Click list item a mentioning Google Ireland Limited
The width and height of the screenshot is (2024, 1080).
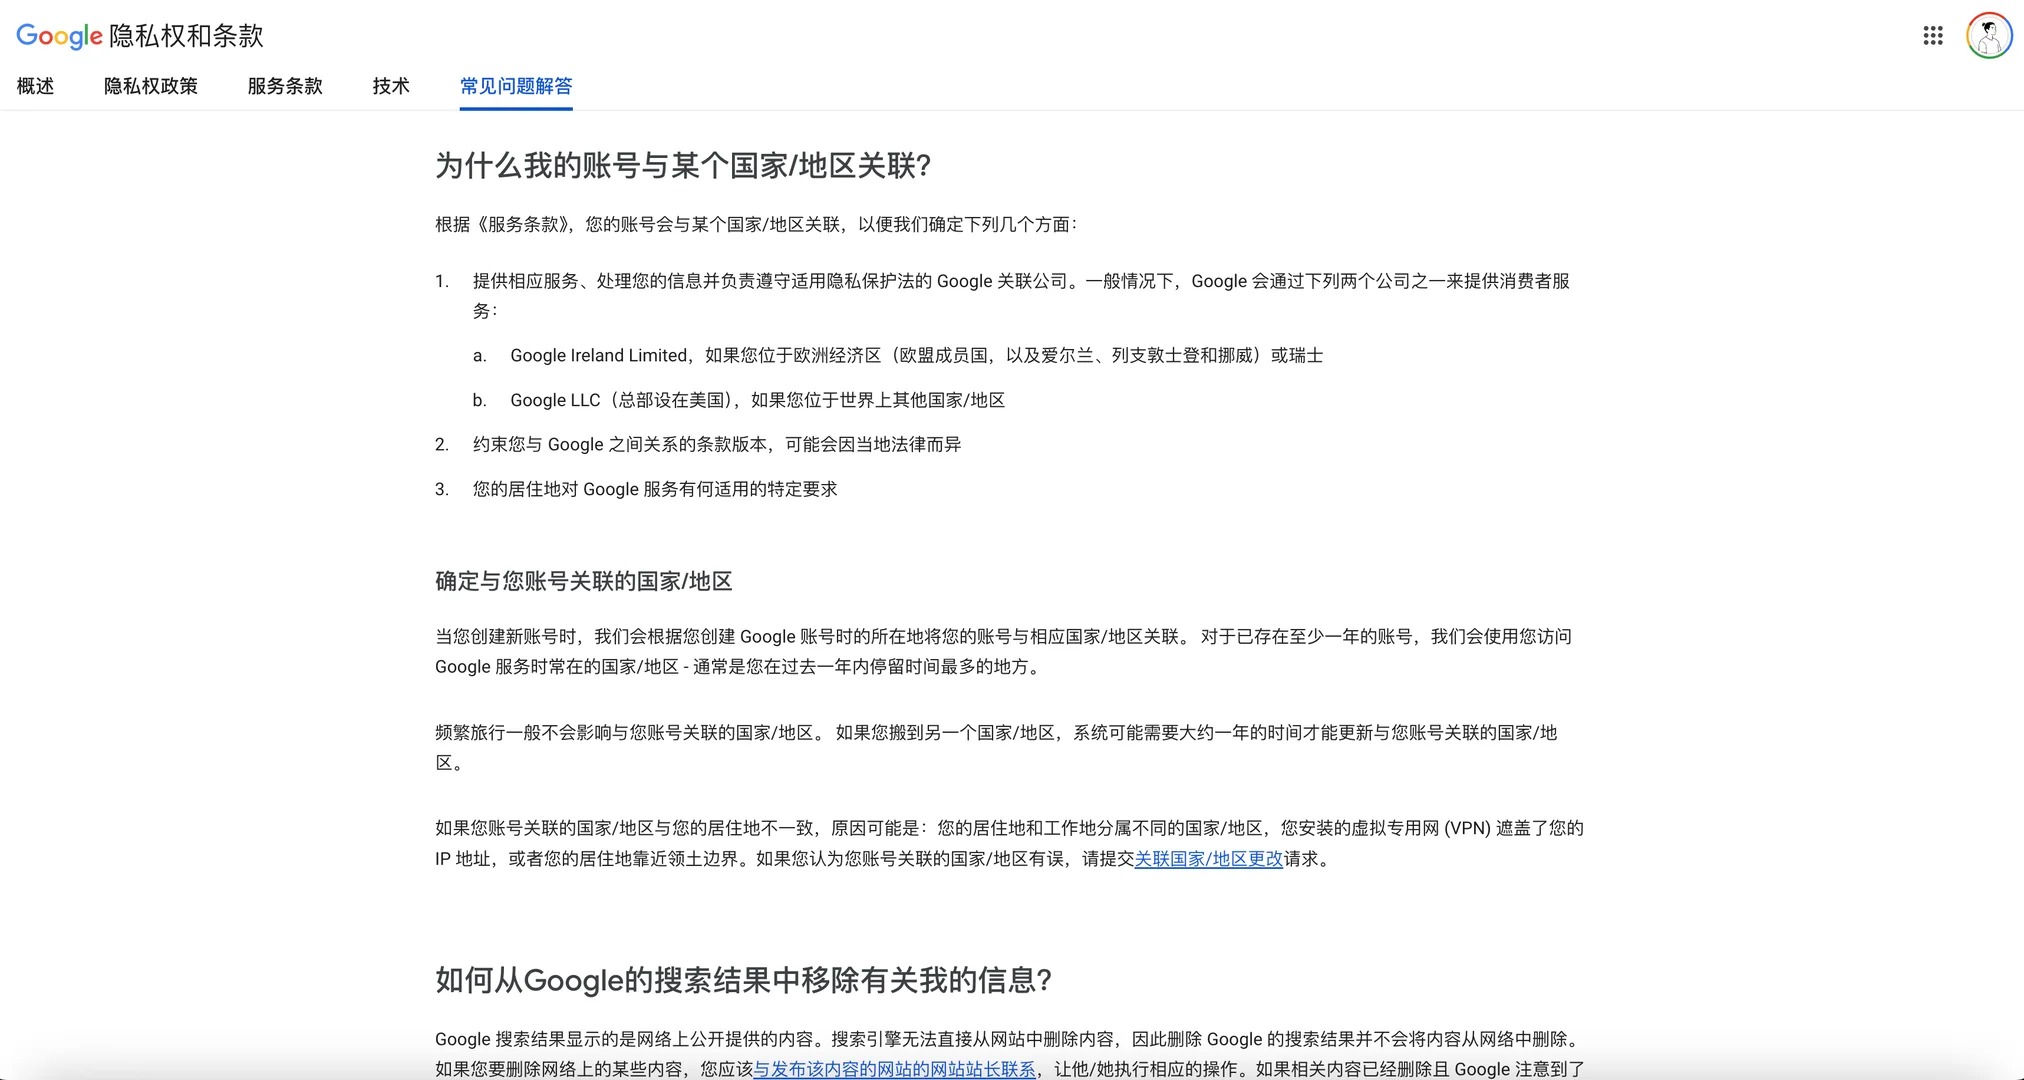tap(916, 356)
